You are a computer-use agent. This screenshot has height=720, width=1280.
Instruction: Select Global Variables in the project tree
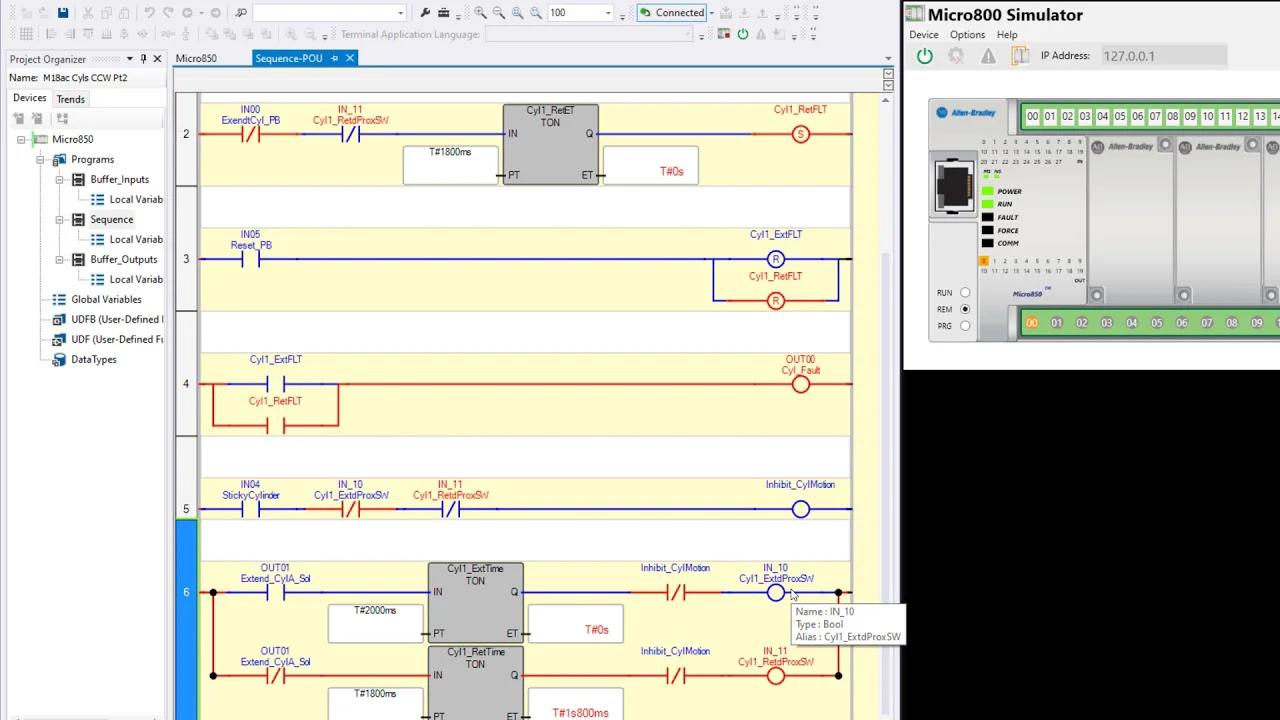(106, 299)
